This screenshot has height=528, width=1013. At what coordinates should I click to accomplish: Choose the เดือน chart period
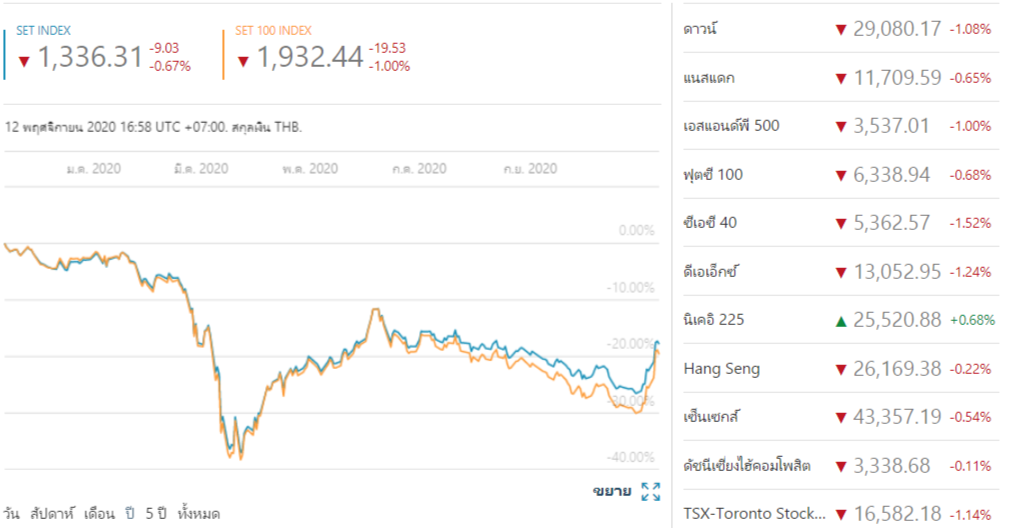(99, 515)
